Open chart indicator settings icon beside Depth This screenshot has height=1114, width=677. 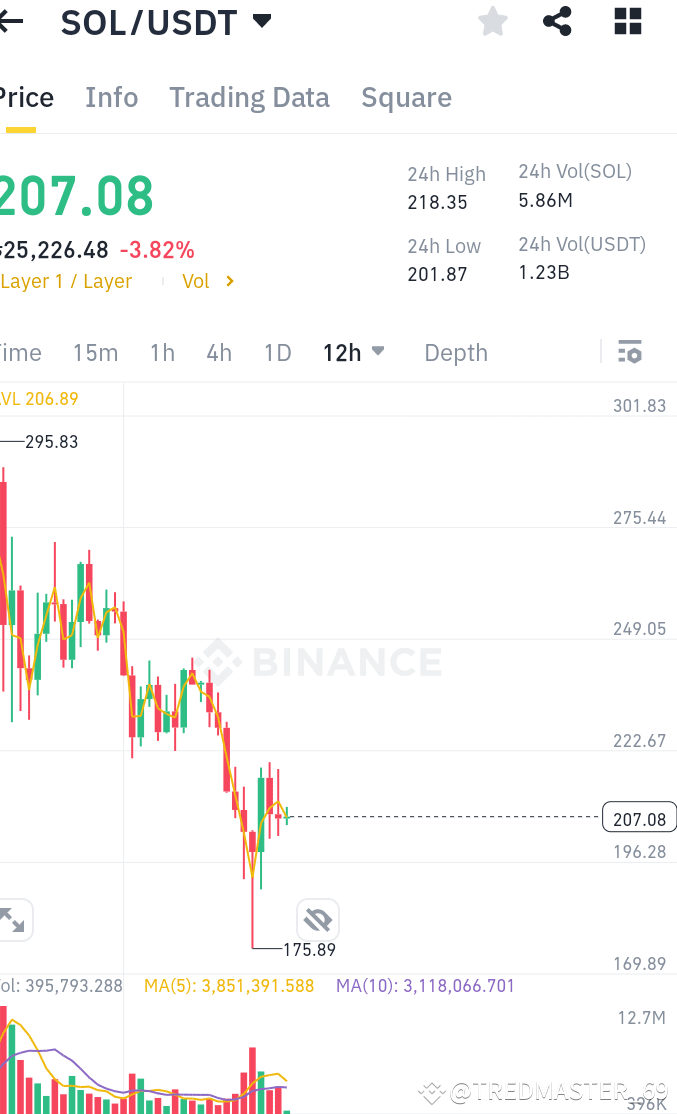[x=630, y=352]
